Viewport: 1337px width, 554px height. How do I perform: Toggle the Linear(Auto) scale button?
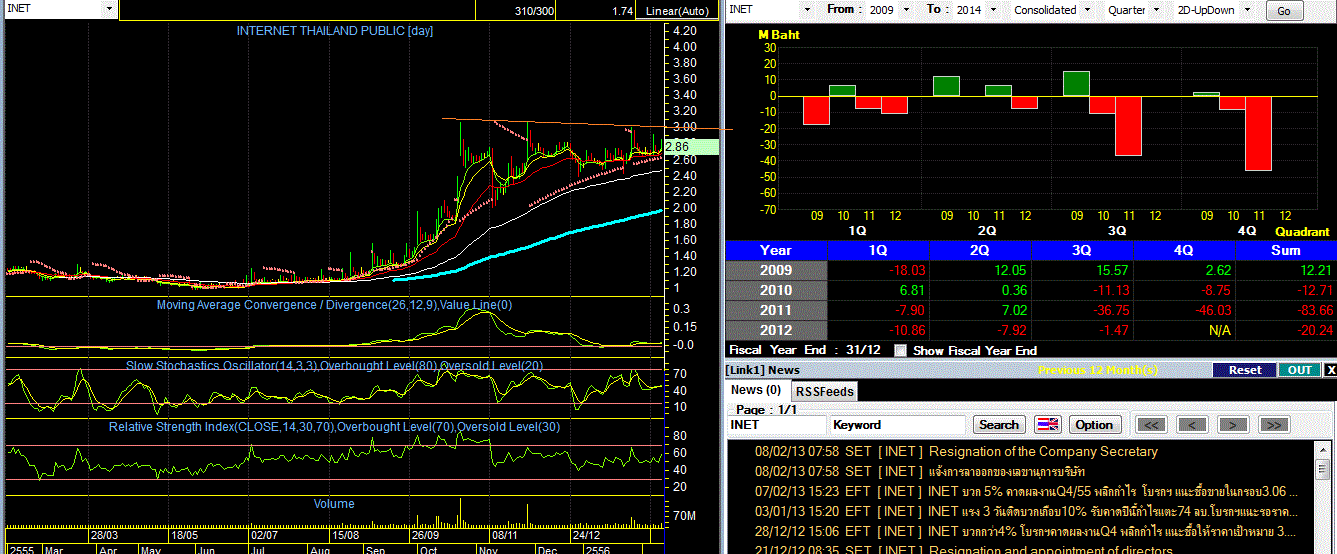pyautogui.click(x=677, y=10)
